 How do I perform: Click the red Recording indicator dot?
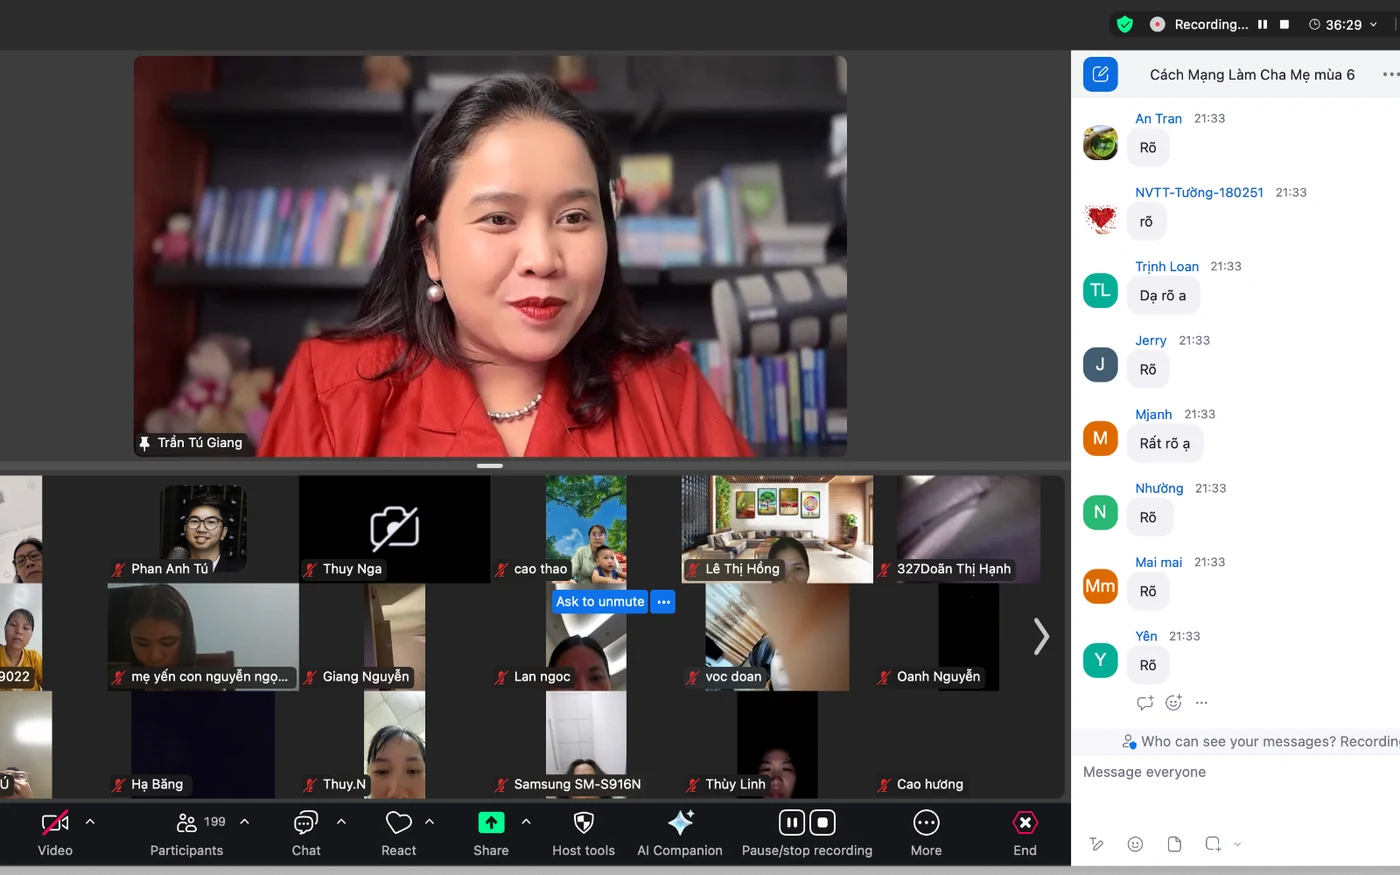click(x=1157, y=24)
